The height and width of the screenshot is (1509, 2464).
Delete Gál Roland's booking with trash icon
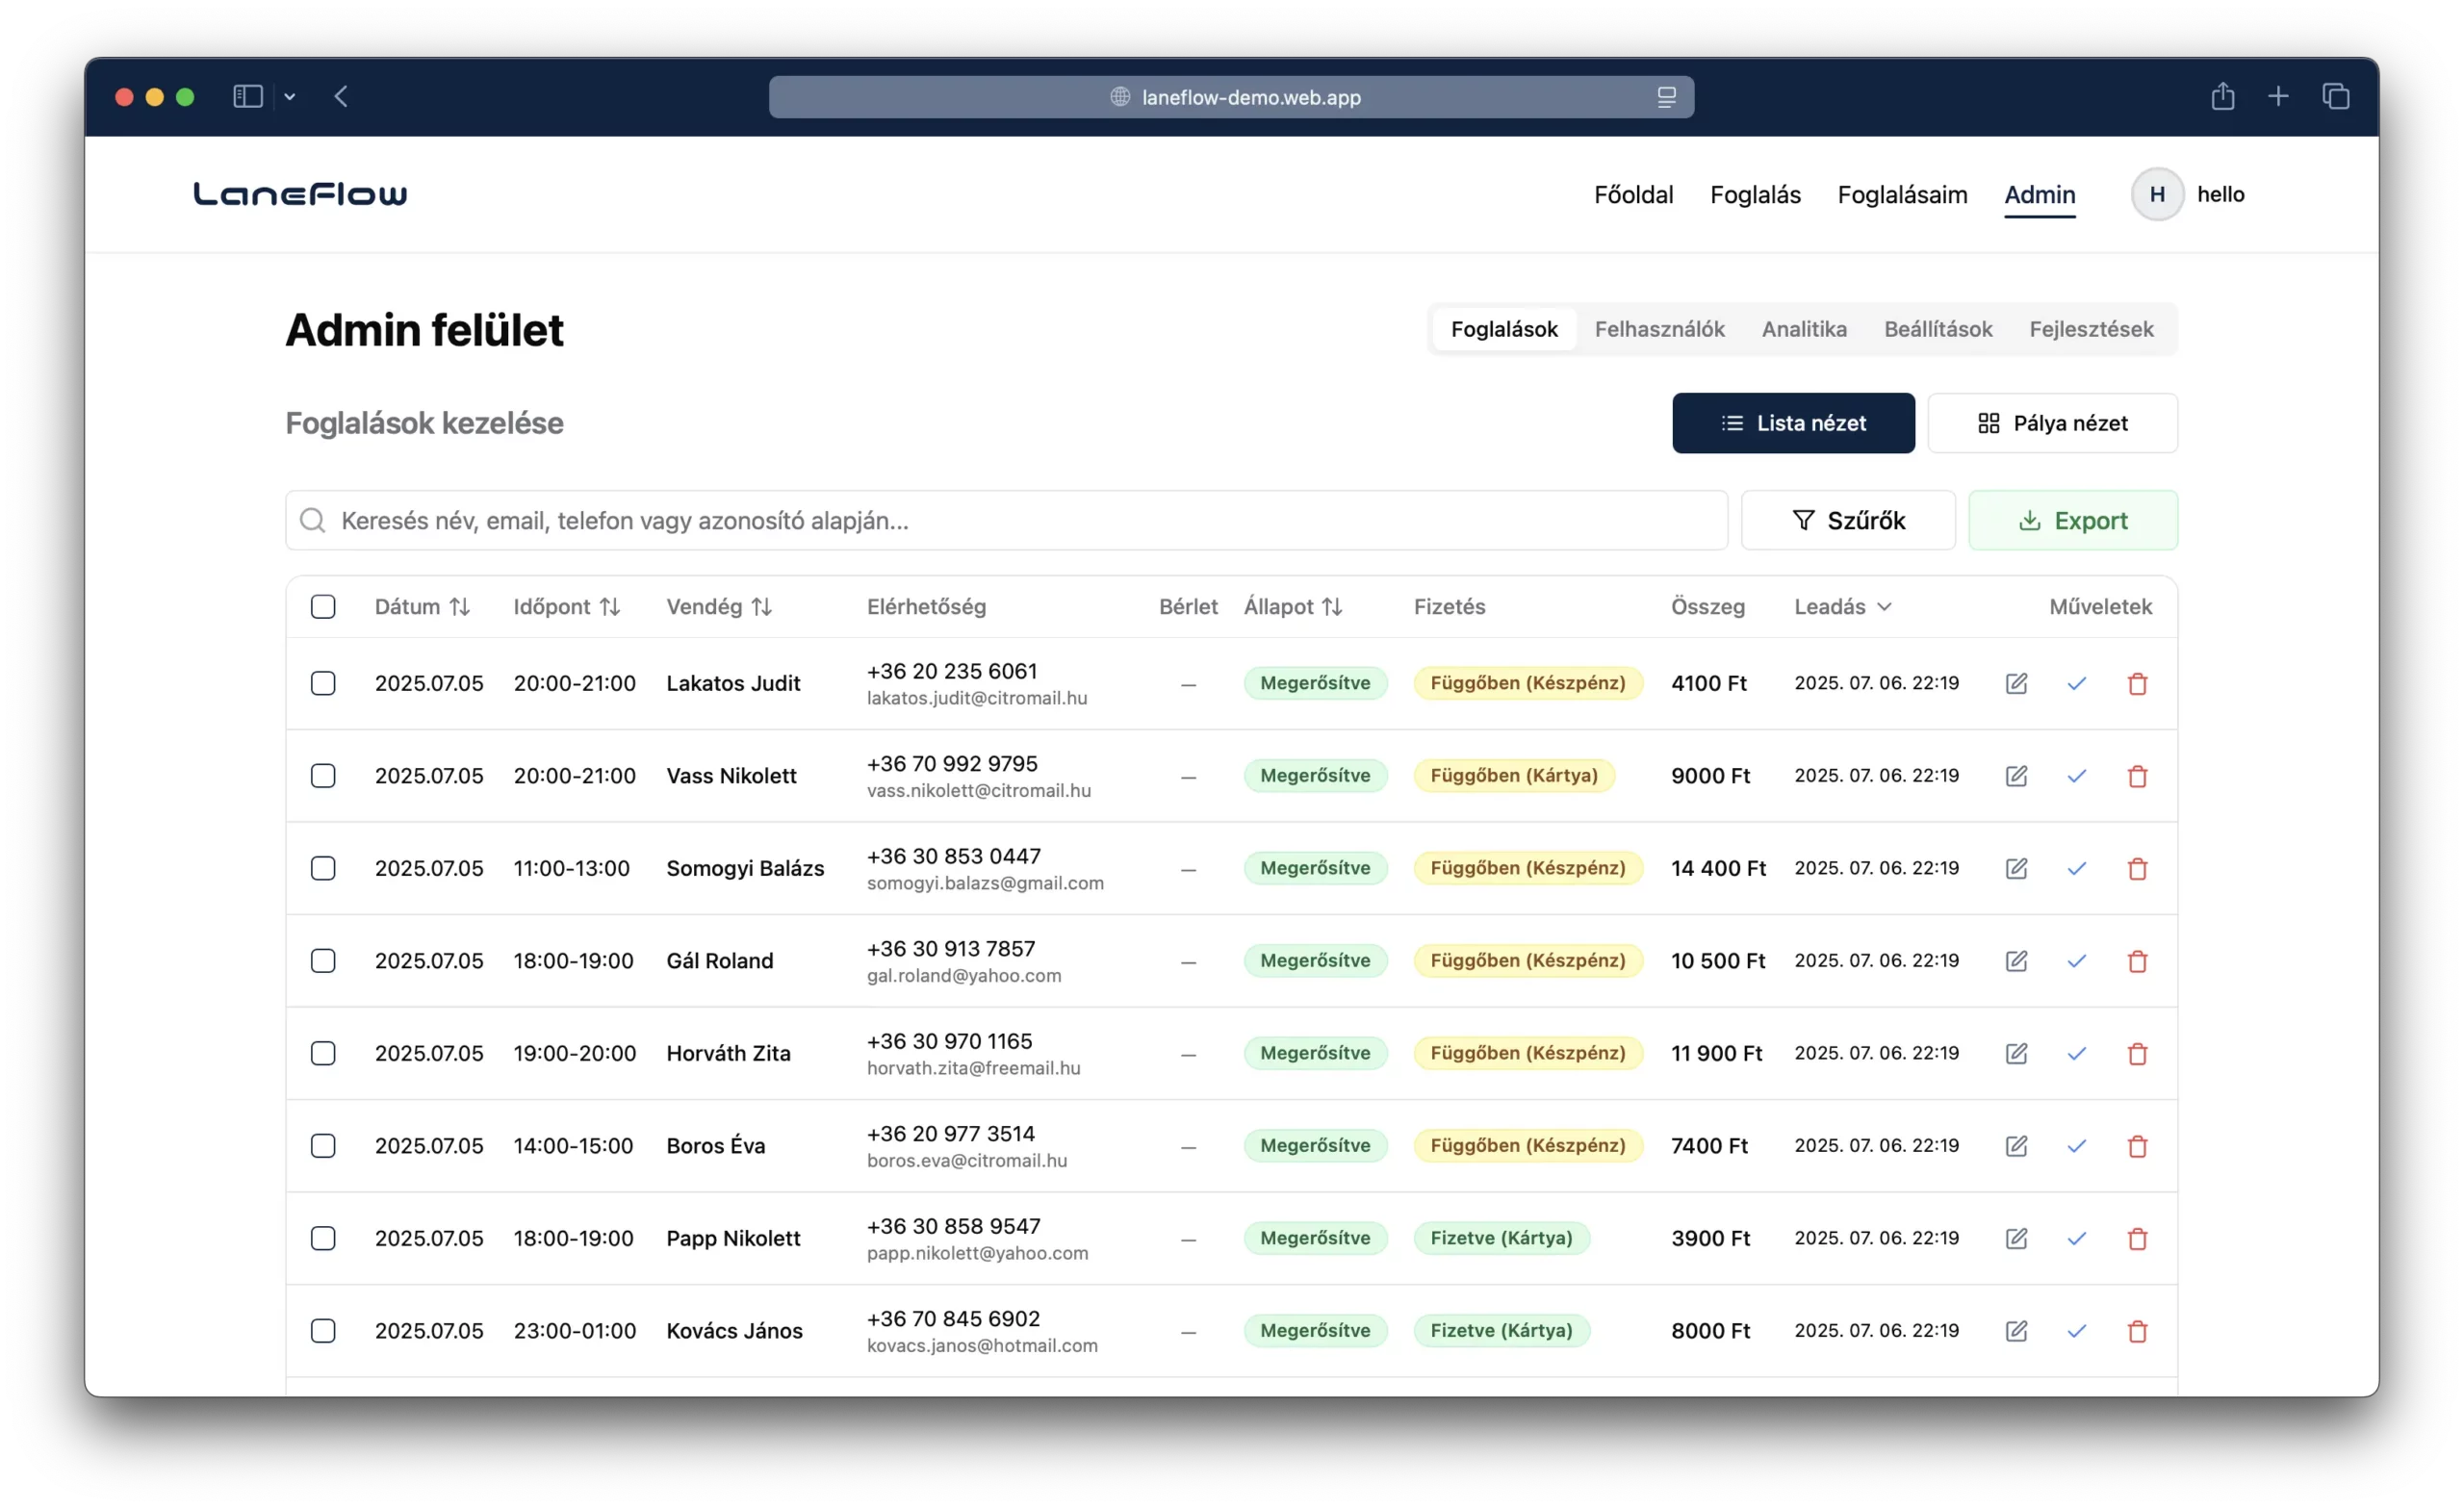(x=2137, y=961)
